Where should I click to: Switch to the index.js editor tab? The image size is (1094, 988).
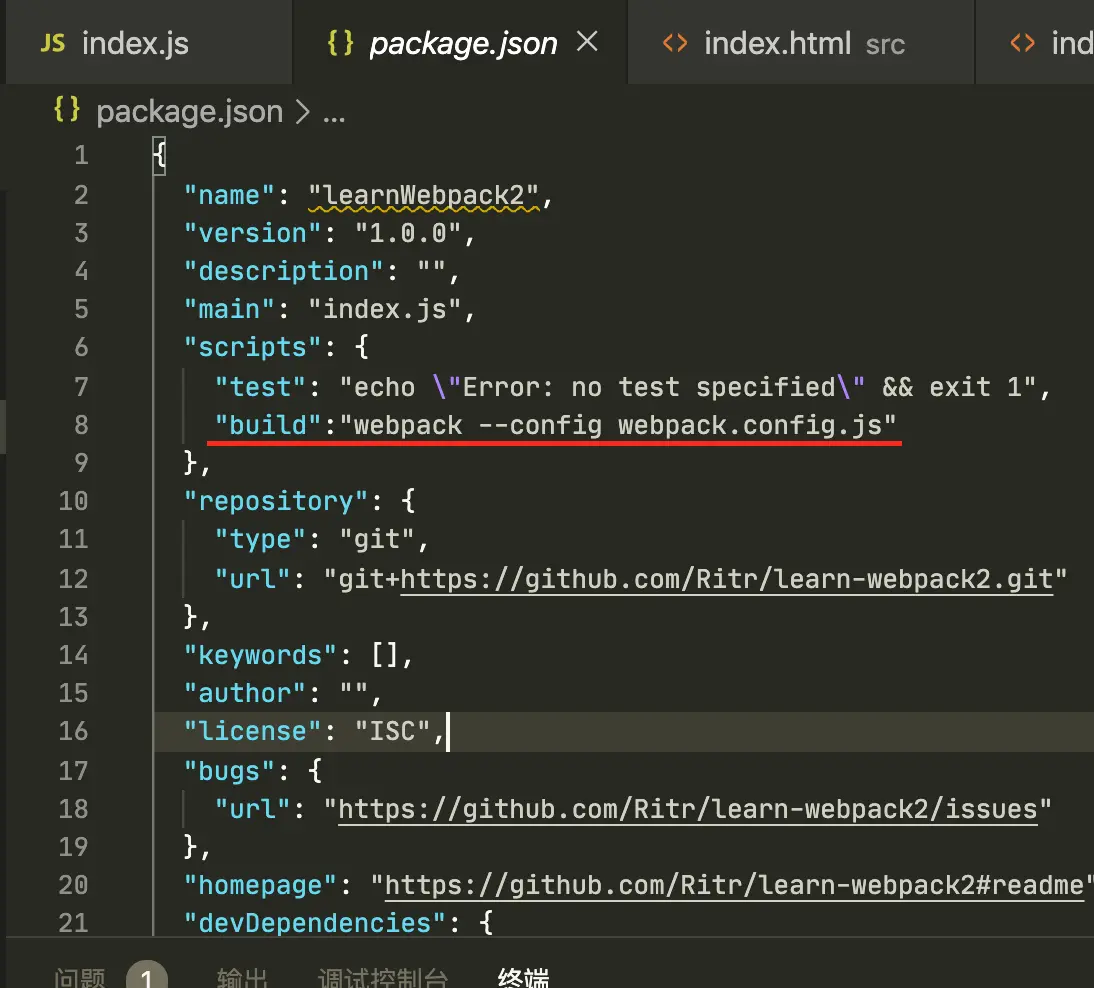(149, 43)
